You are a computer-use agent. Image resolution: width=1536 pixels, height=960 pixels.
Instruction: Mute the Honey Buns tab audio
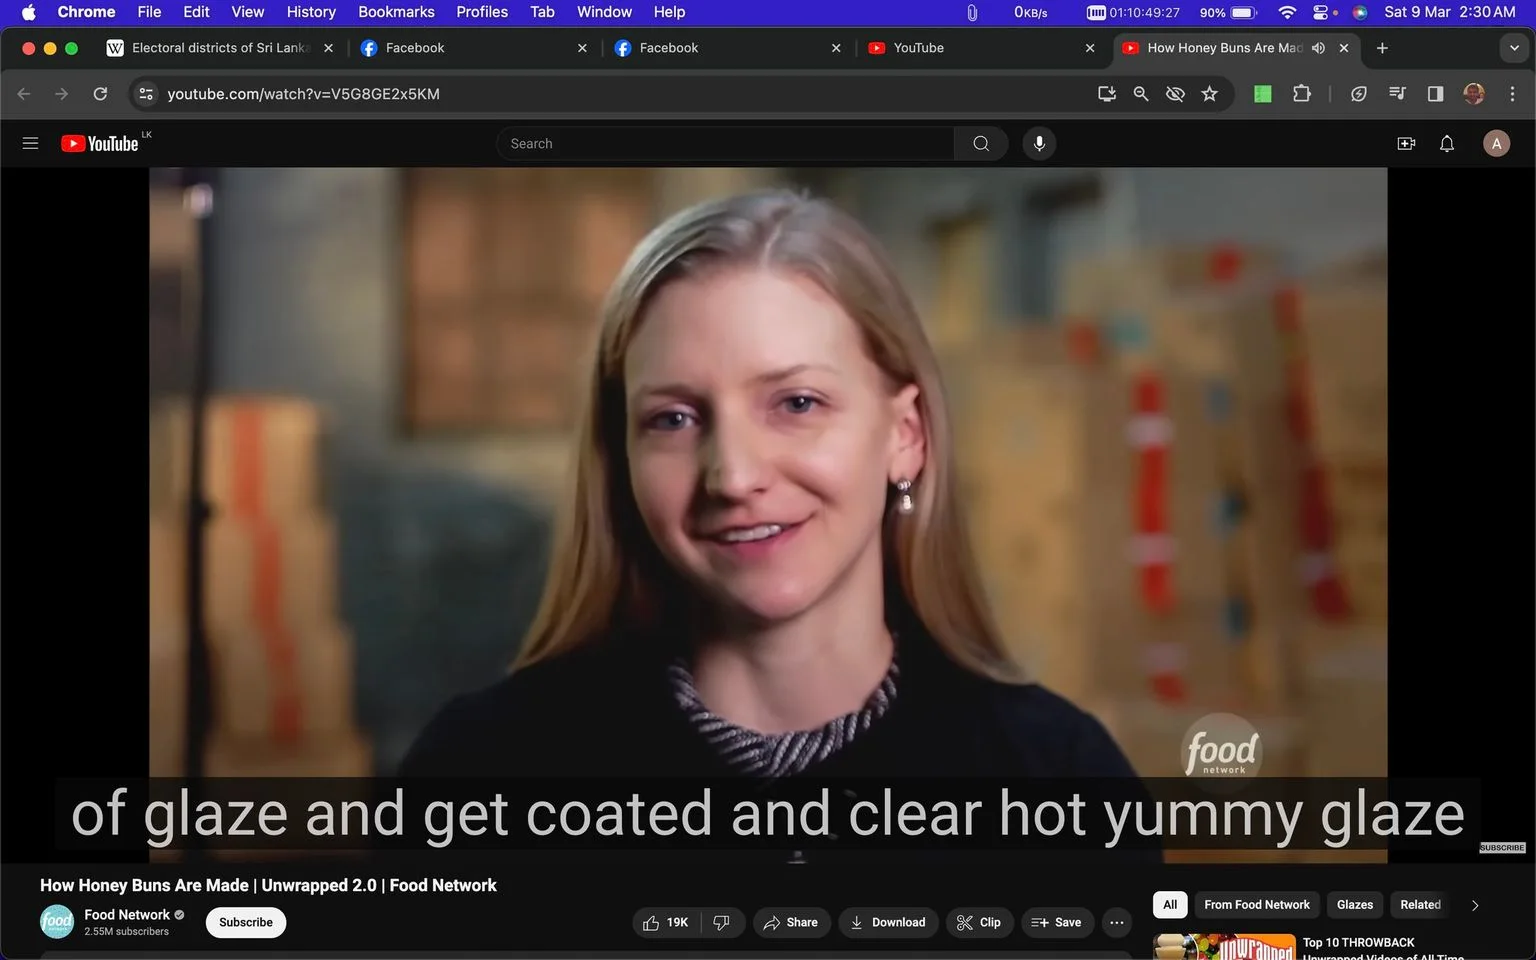click(1318, 48)
